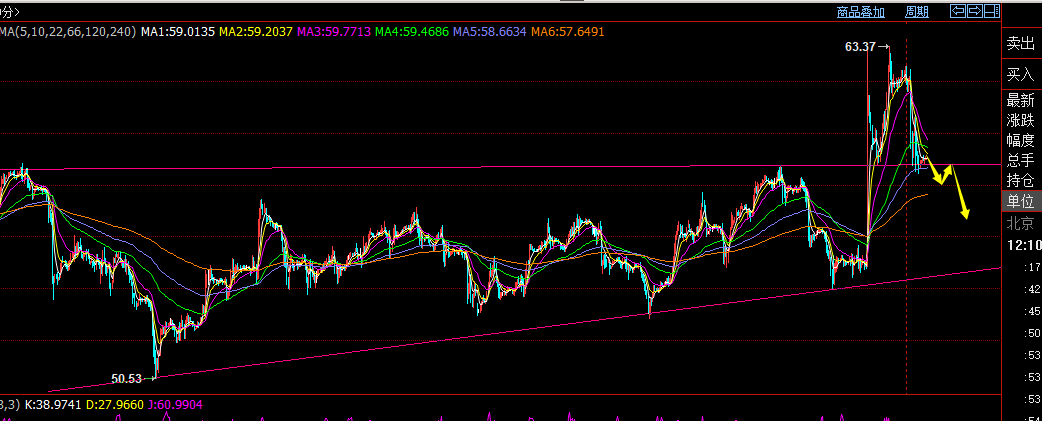The image size is (1042, 421).
Task: Click the MA parameters label (5,10,22,66,120,240)
Action: coord(68,31)
